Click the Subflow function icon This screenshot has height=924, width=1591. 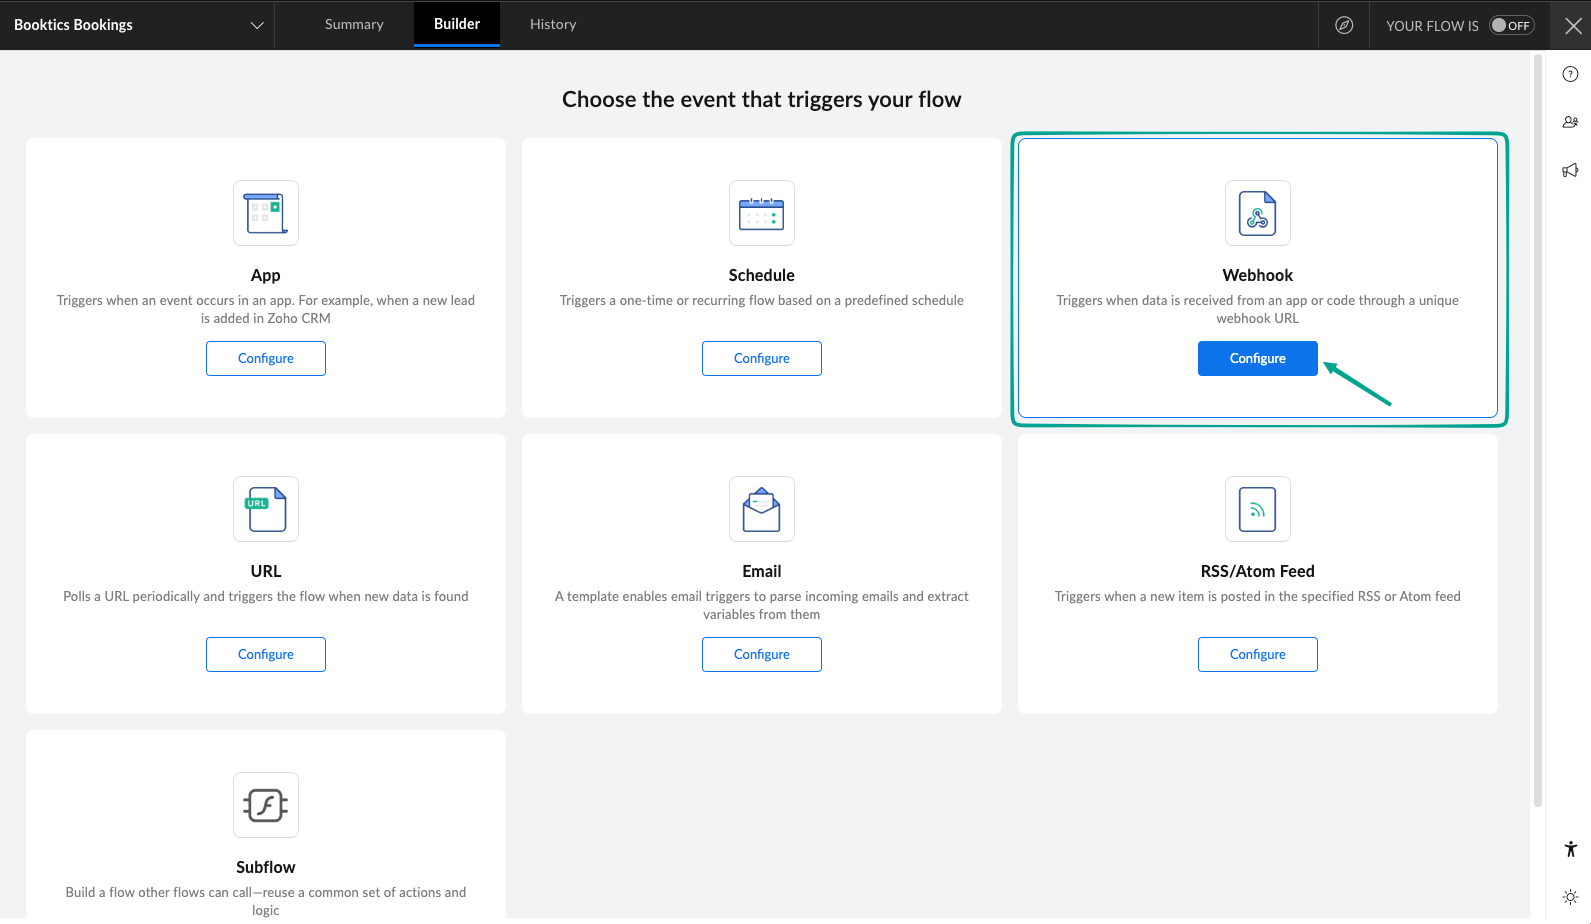[x=266, y=805]
